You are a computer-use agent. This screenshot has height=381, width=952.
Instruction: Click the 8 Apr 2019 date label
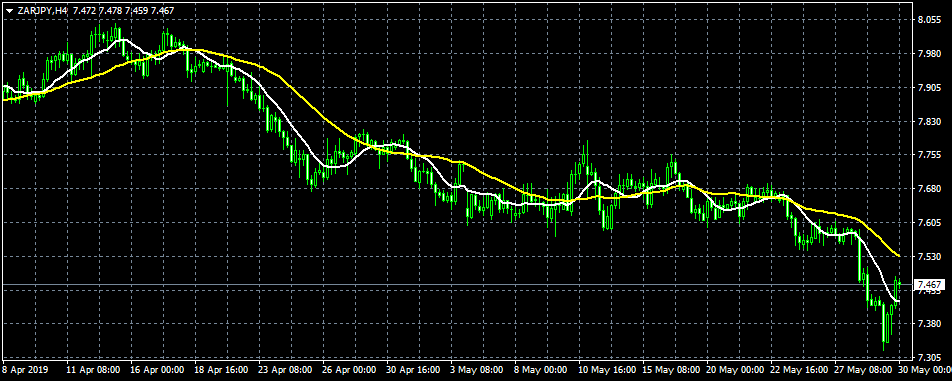(x=25, y=369)
